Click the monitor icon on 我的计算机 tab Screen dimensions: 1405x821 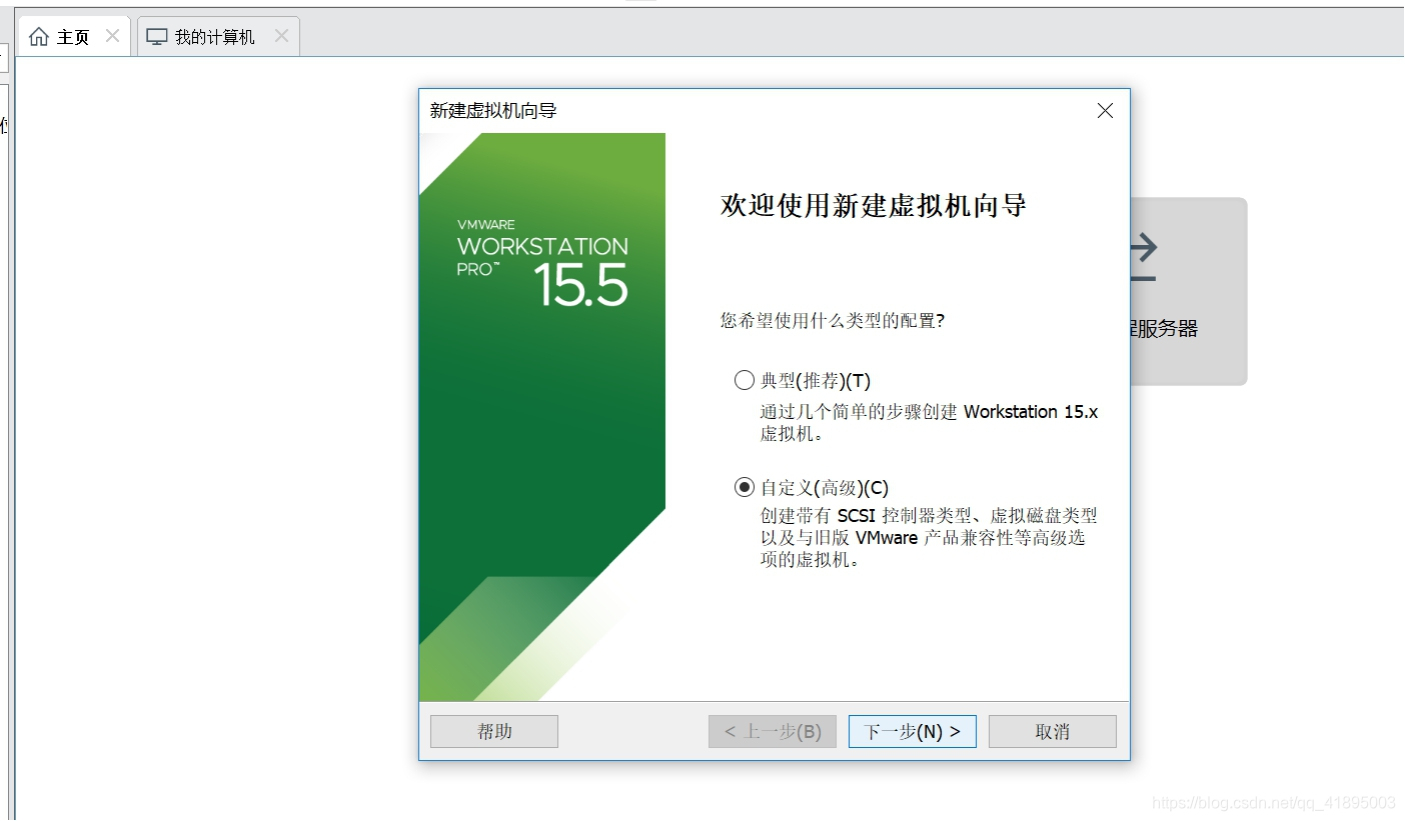click(157, 37)
